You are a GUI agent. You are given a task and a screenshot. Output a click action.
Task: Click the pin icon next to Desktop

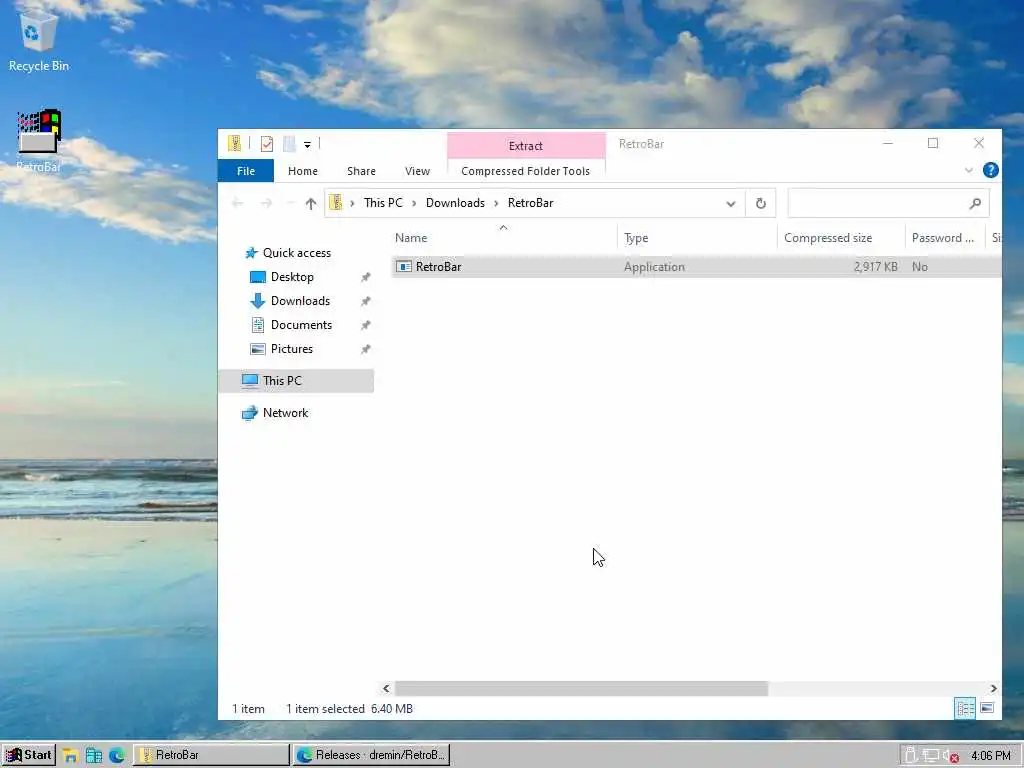(365, 278)
